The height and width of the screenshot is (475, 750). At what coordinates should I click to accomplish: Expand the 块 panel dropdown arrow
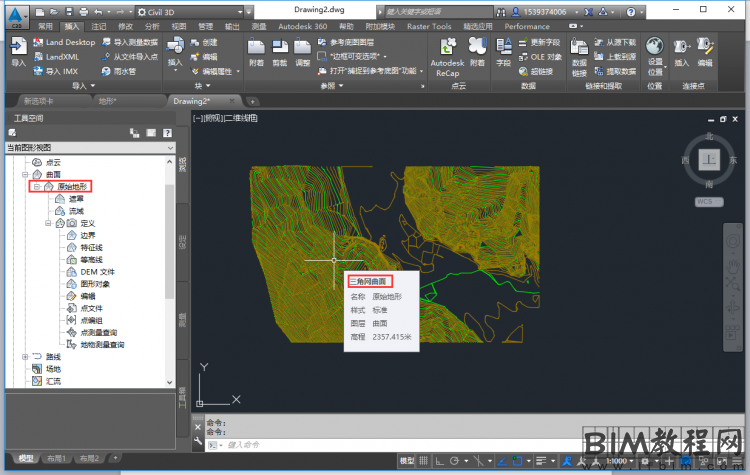click(x=208, y=86)
